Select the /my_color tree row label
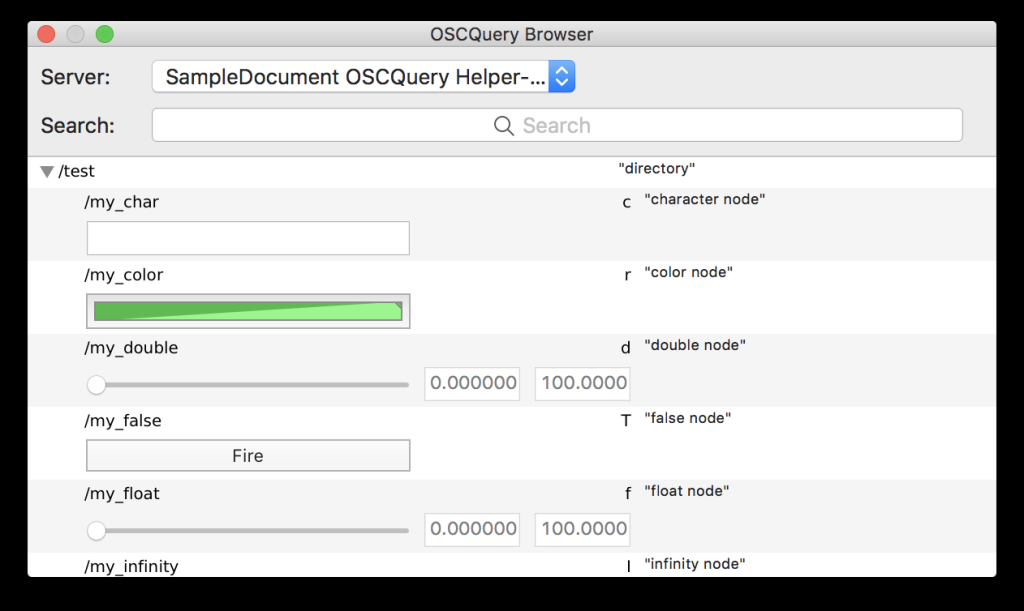1024x611 pixels. pyautogui.click(x=125, y=275)
